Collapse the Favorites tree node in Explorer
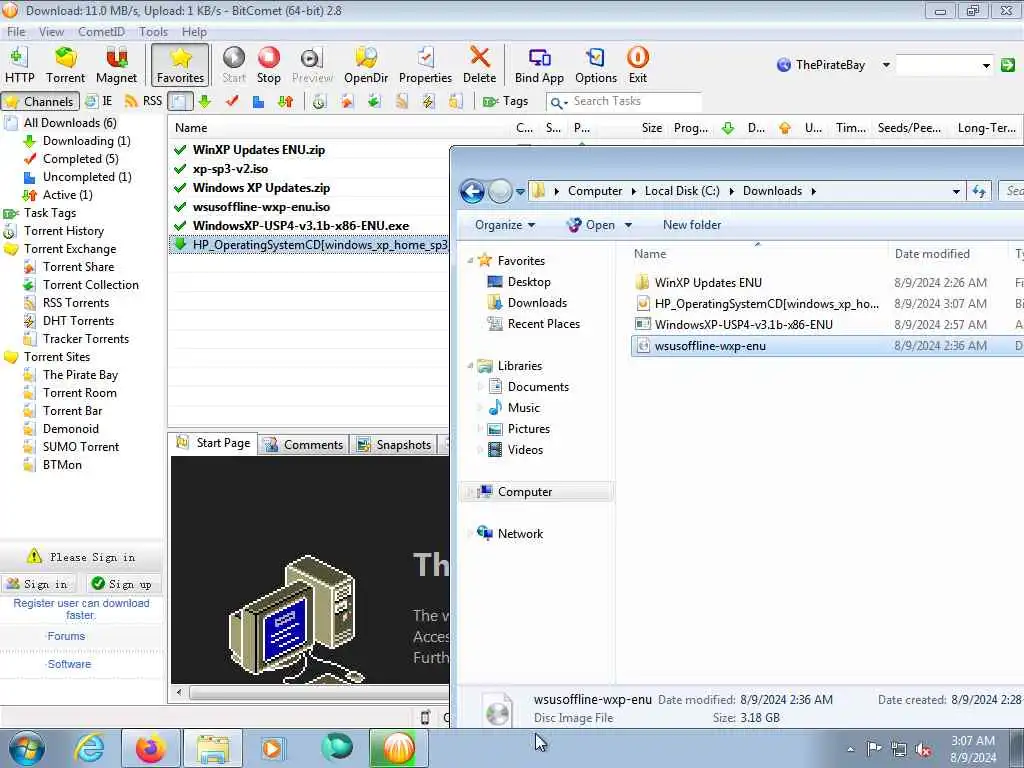This screenshot has height=768, width=1024. pyautogui.click(x=470, y=261)
